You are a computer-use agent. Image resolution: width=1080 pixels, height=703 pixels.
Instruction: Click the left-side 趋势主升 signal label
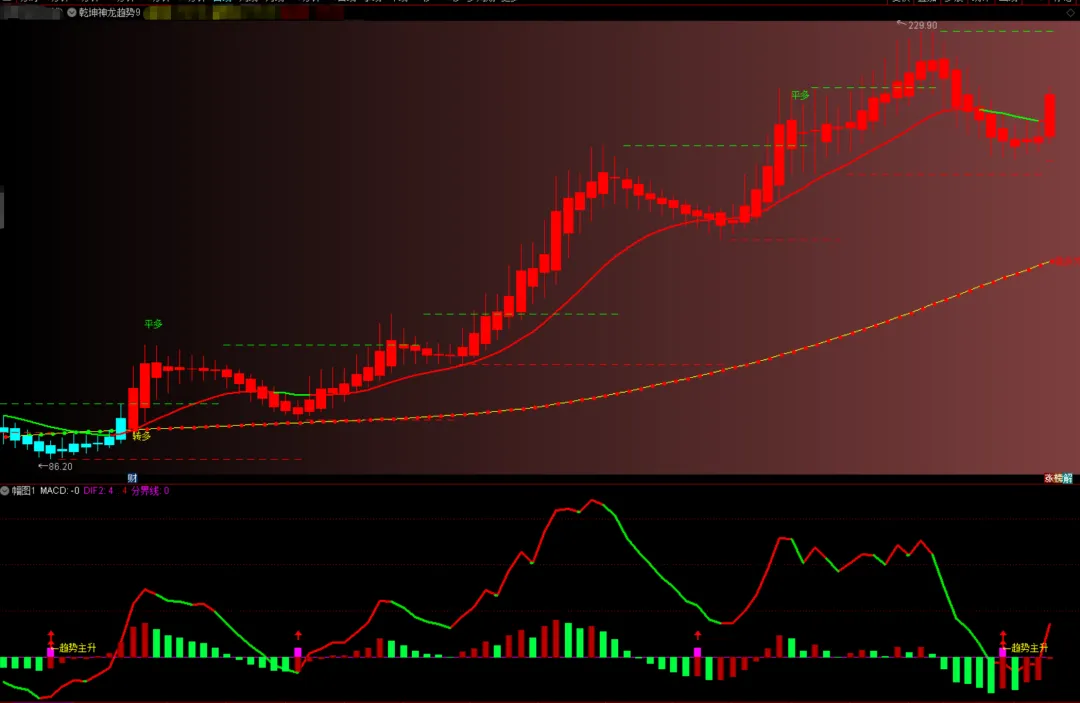[78, 648]
